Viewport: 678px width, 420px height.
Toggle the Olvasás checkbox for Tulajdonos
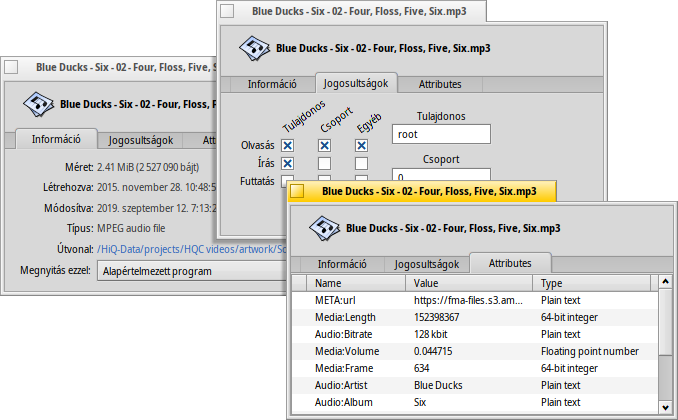pyautogui.click(x=288, y=145)
